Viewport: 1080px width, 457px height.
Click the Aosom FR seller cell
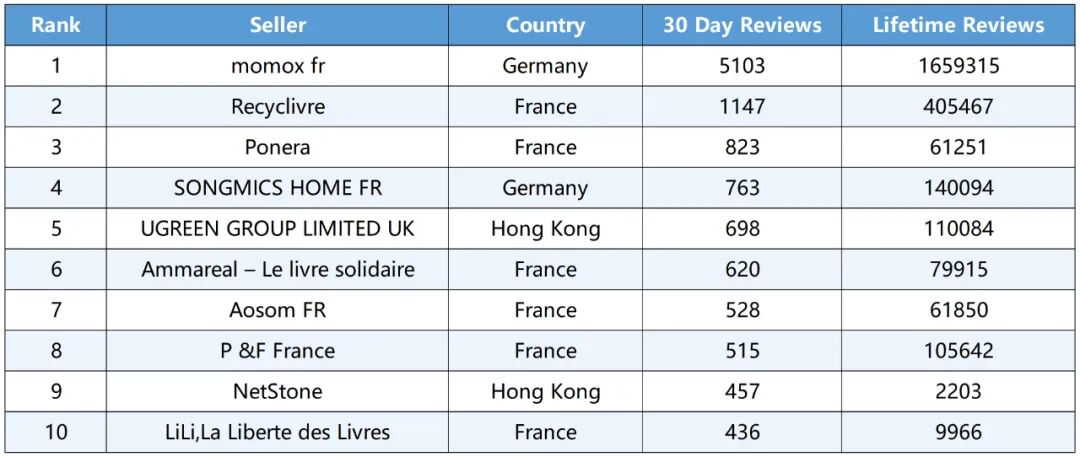point(278,310)
